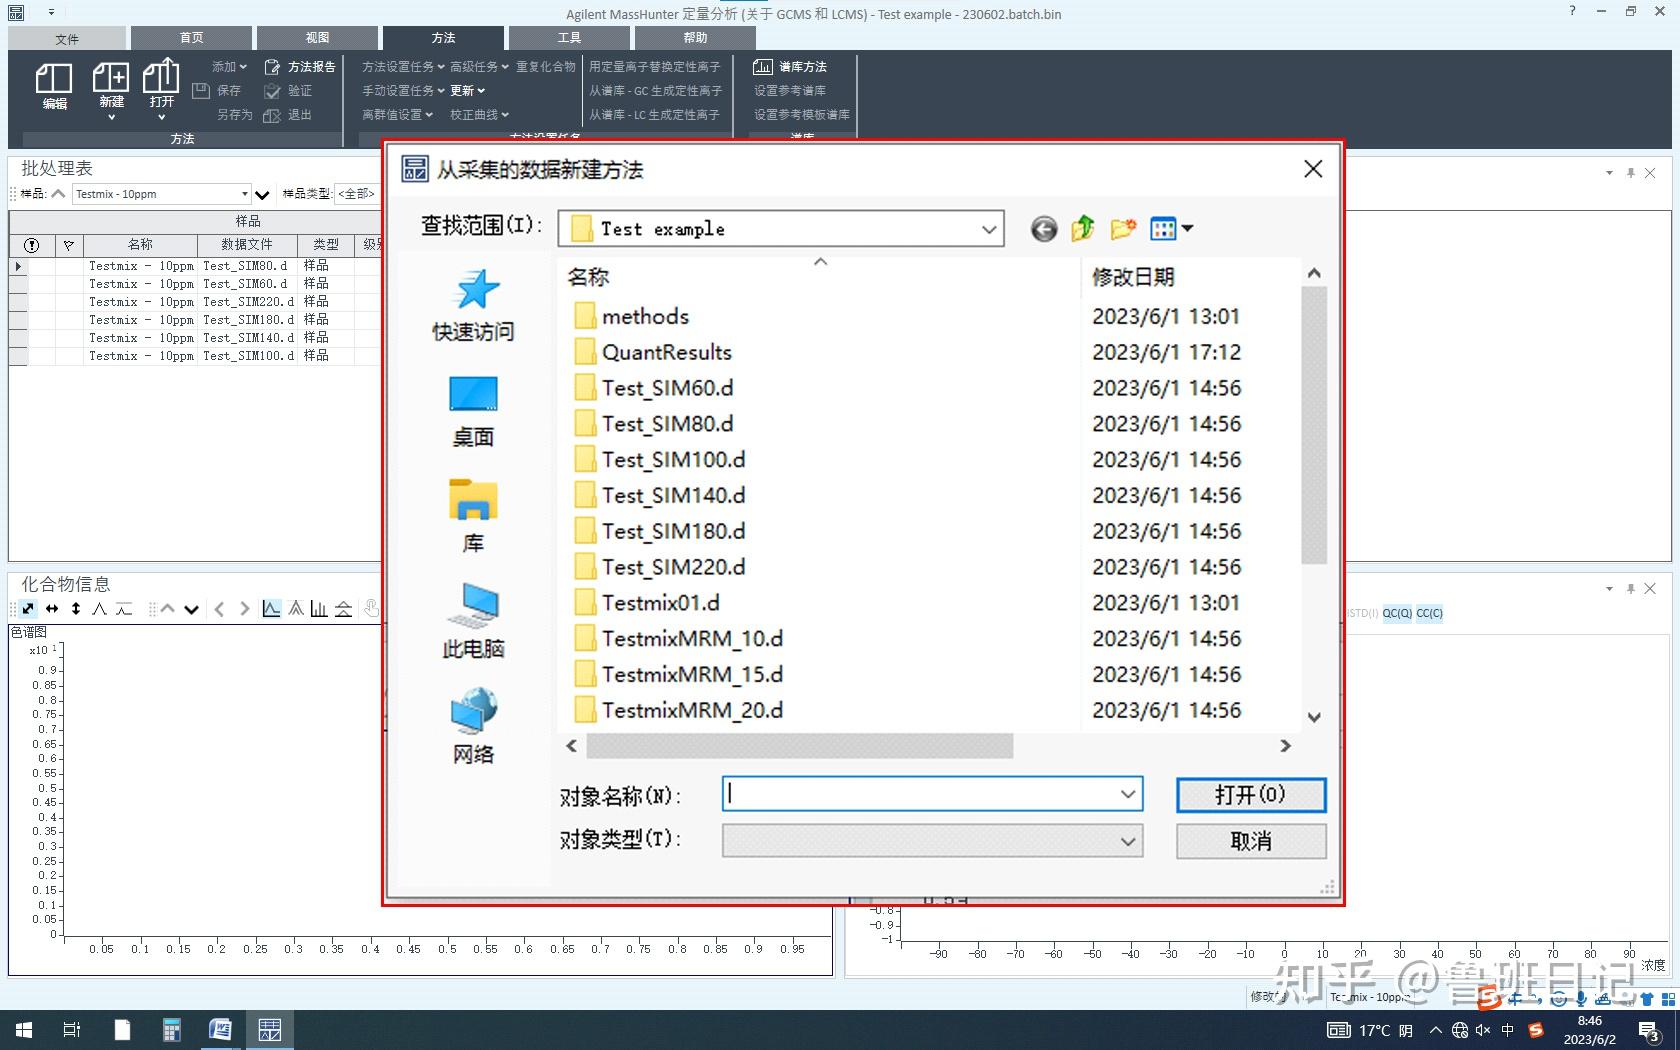Click the manual integration hand icon
Screen dimensions: 1680x1050
[371, 608]
